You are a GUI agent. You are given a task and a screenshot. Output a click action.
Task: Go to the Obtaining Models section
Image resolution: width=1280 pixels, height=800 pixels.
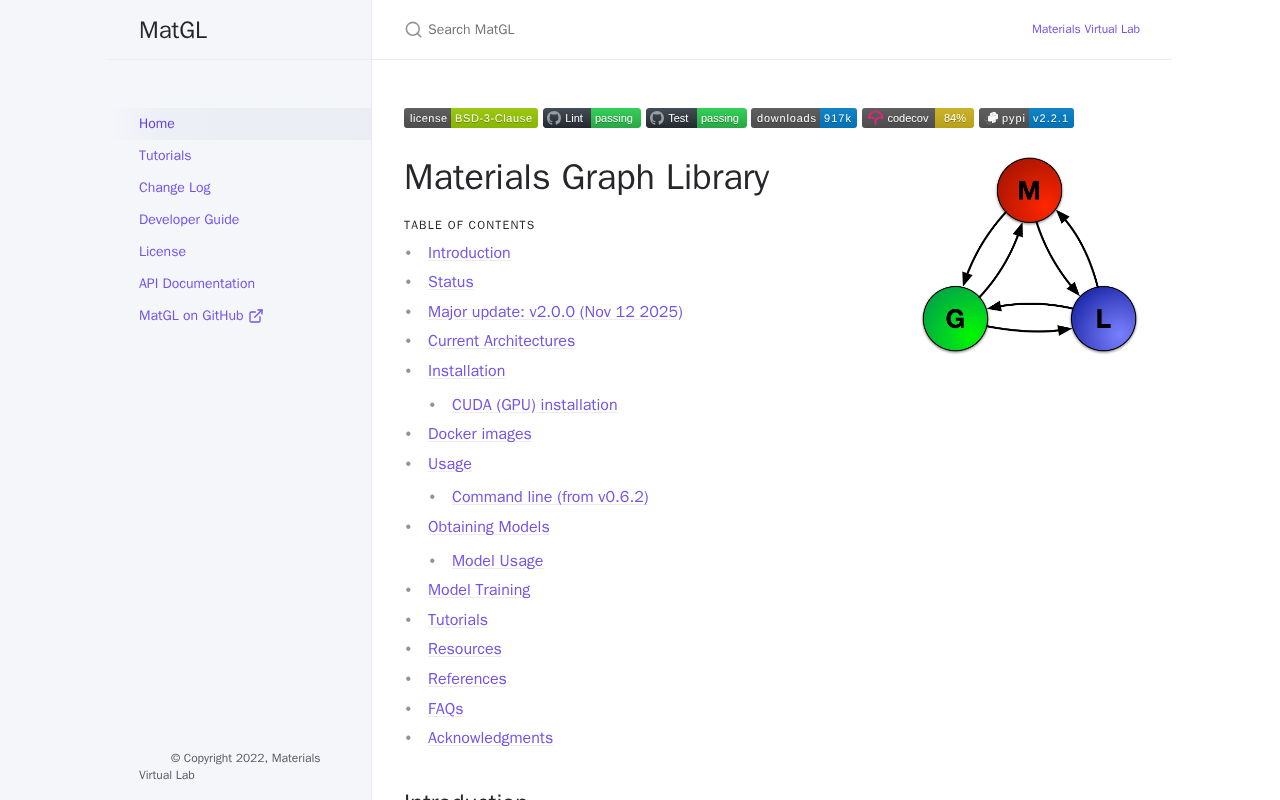(489, 527)
